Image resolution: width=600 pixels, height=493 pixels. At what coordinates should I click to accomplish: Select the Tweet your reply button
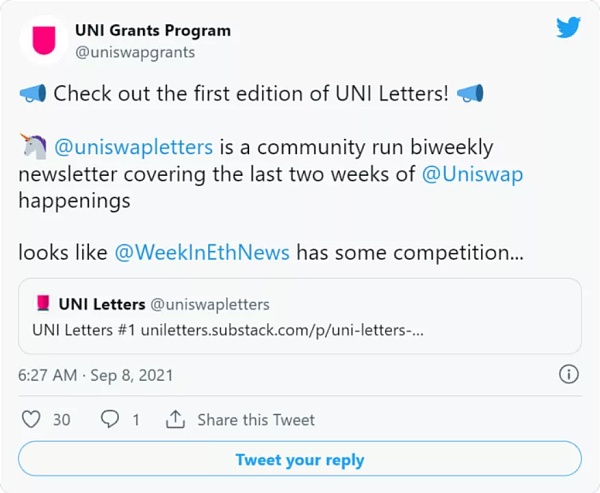coord(300,459)
